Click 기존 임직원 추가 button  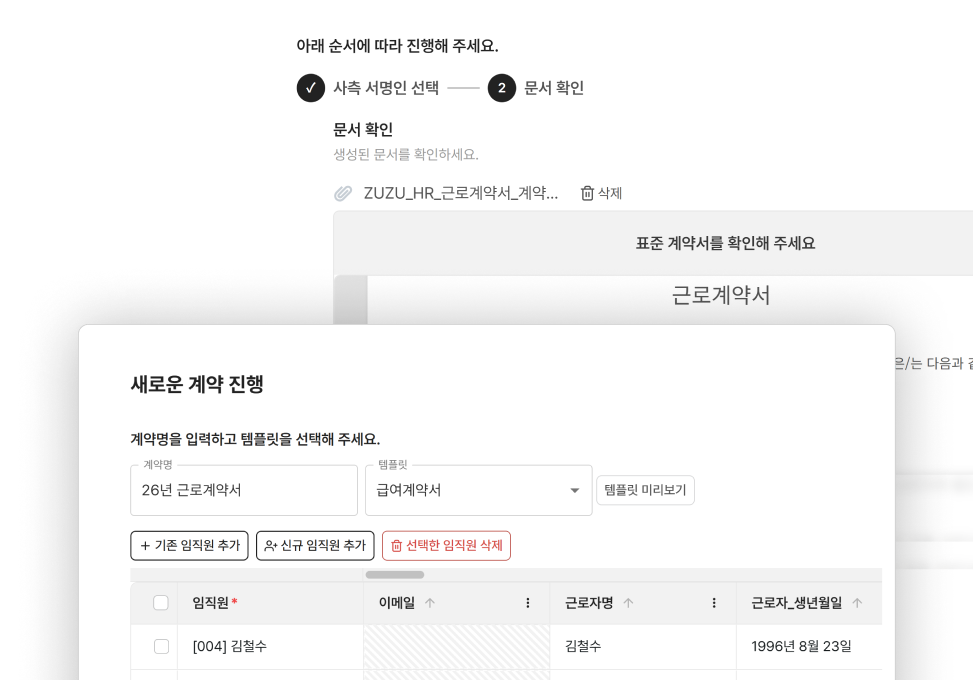[189, 545]
